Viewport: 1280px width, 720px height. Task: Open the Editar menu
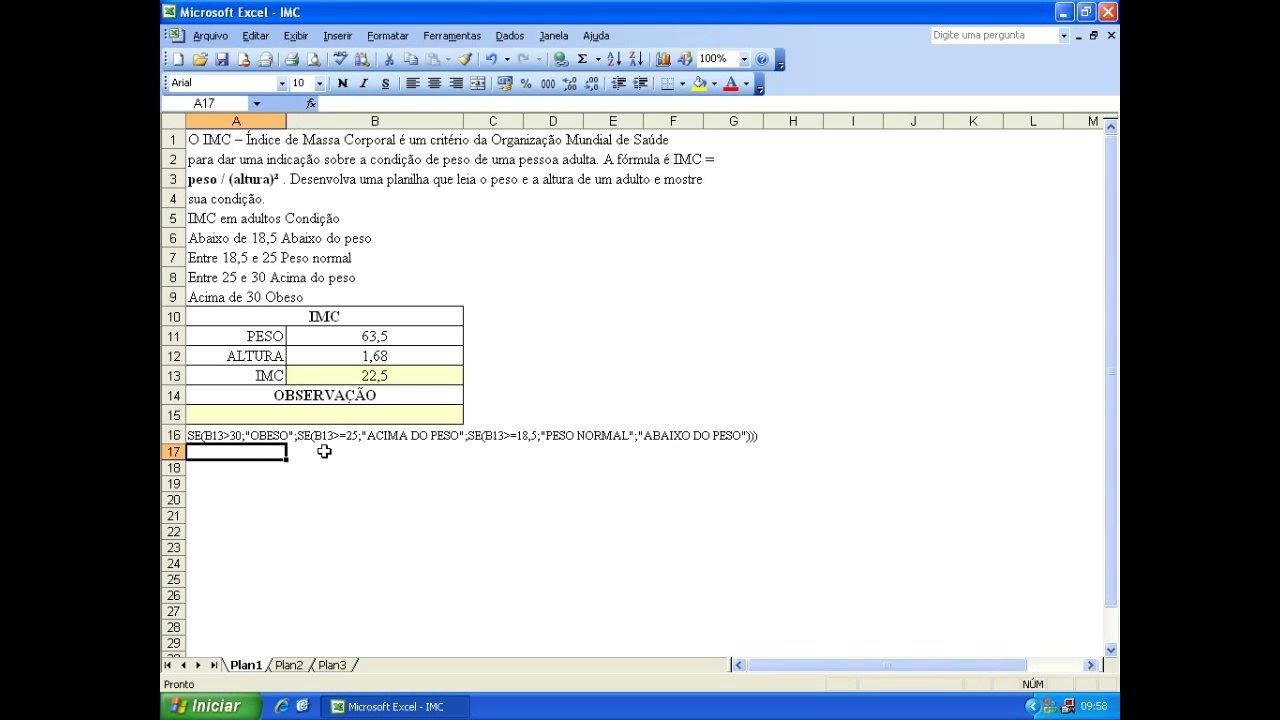[255, 36]
